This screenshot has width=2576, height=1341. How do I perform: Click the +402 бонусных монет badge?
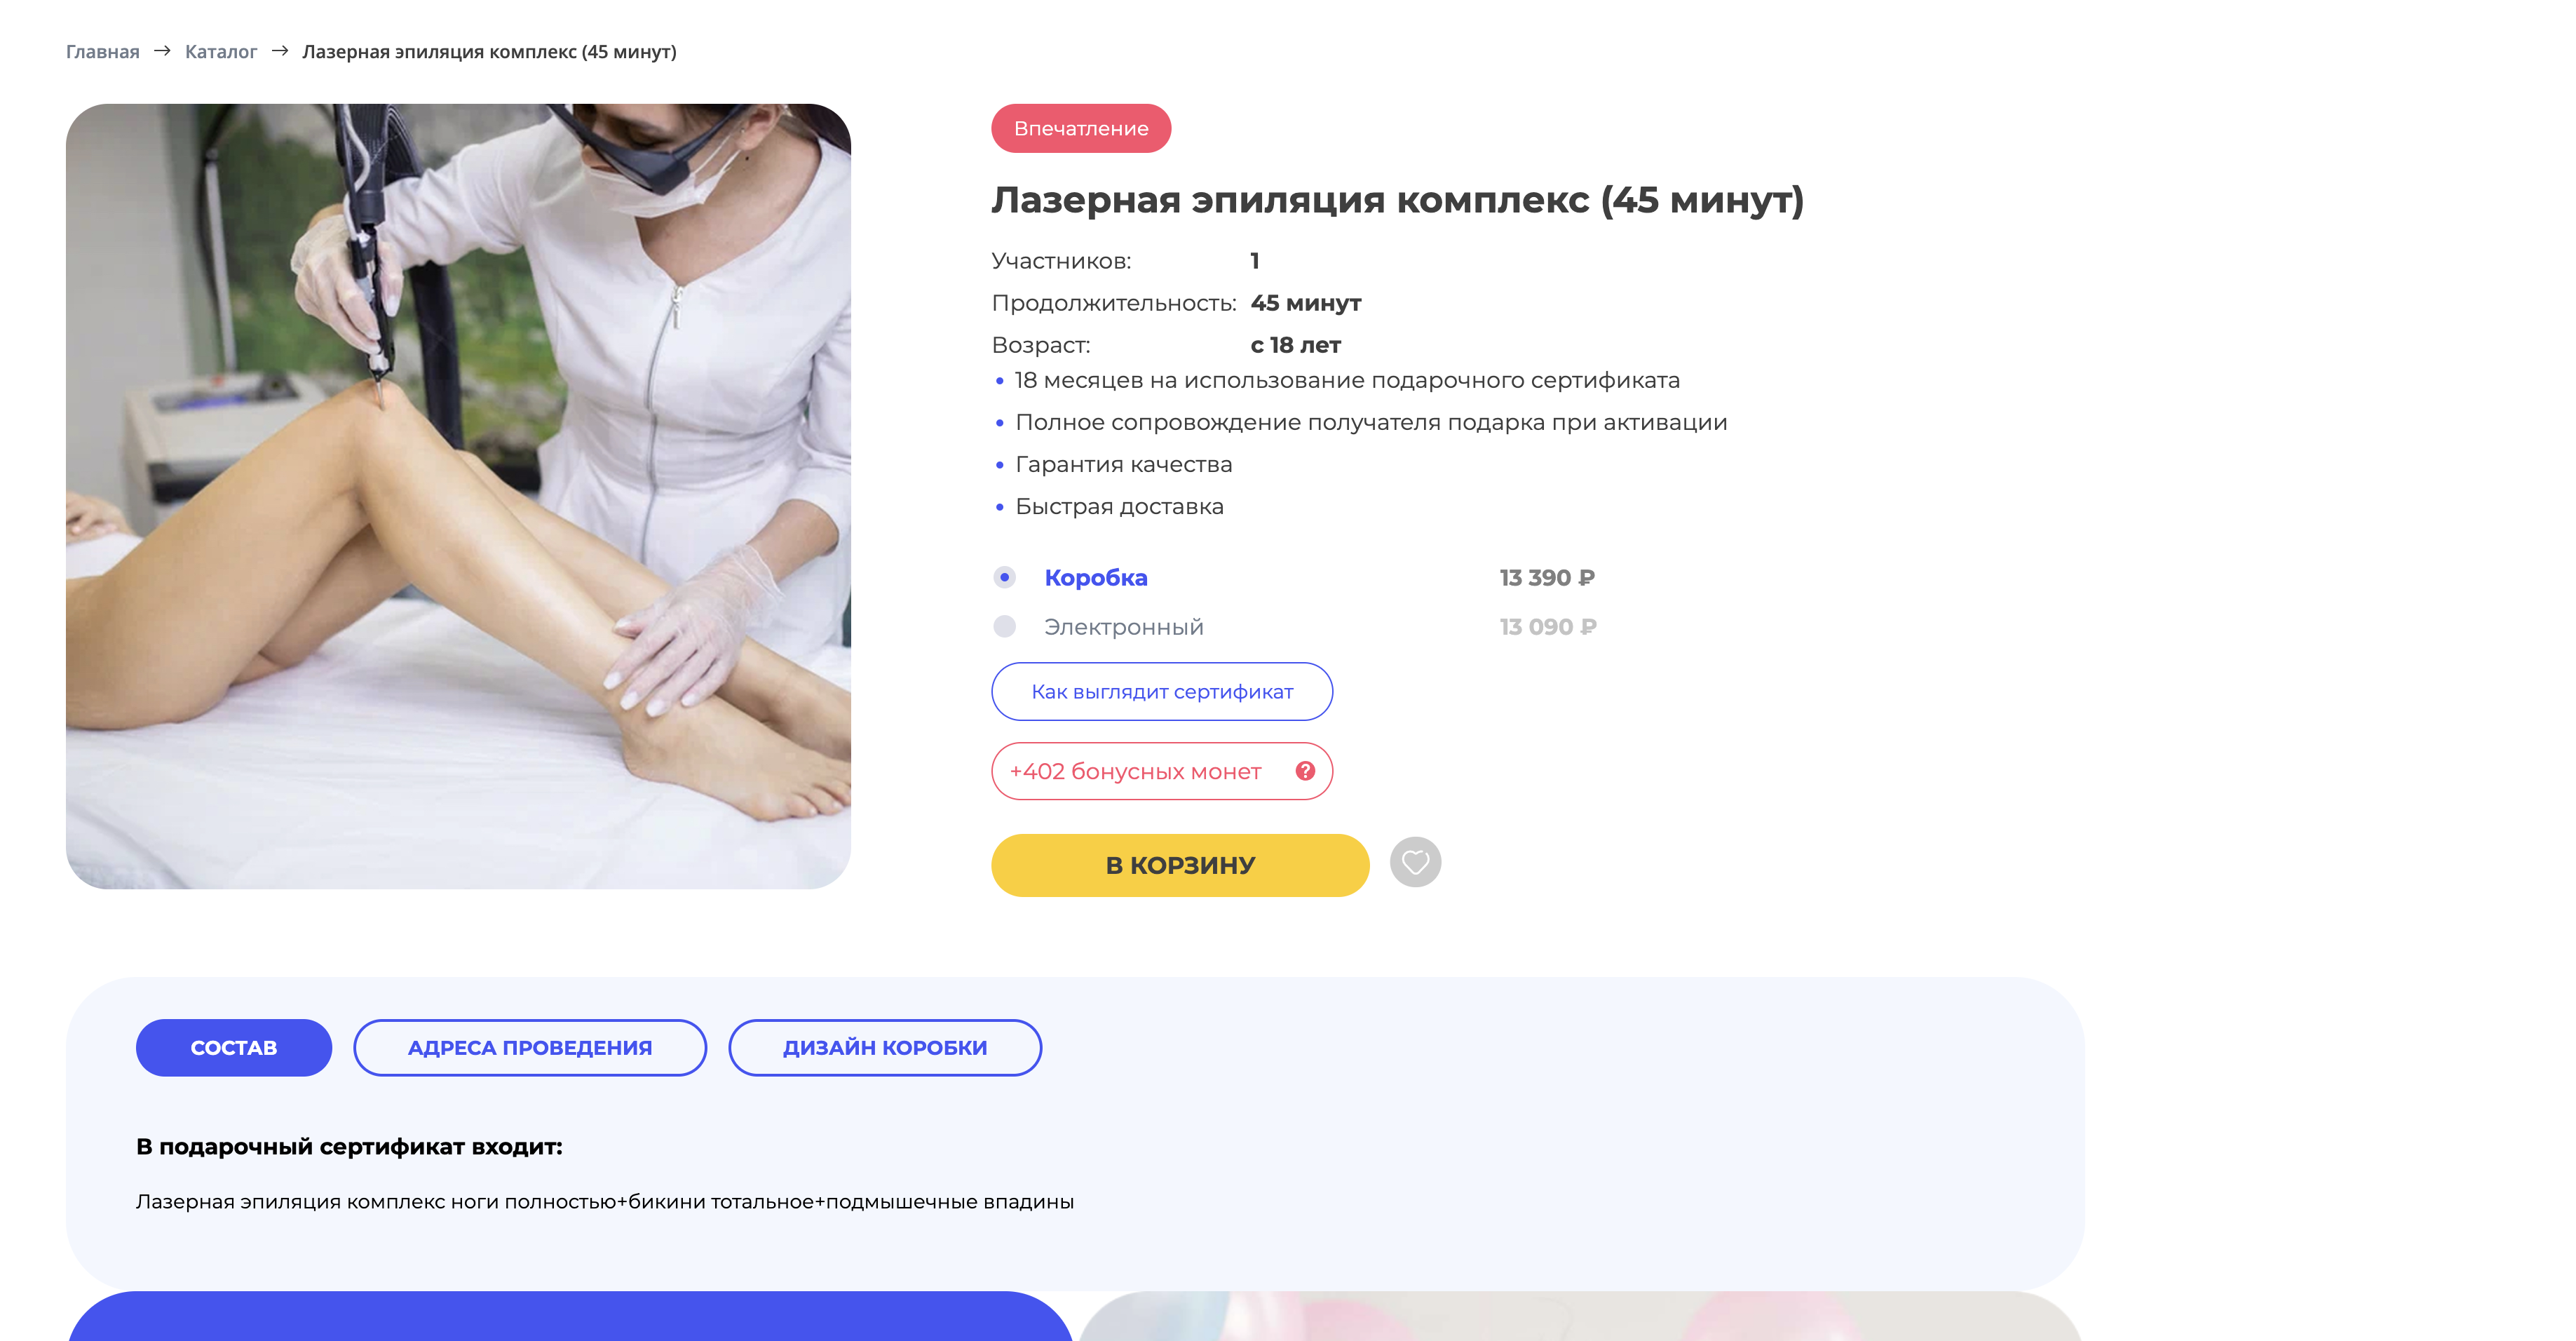pos(1162,771)
